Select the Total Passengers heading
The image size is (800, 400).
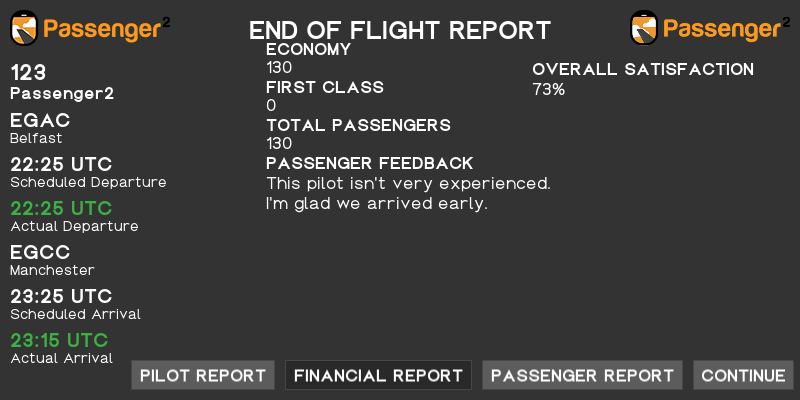click(x=358, y=125)
